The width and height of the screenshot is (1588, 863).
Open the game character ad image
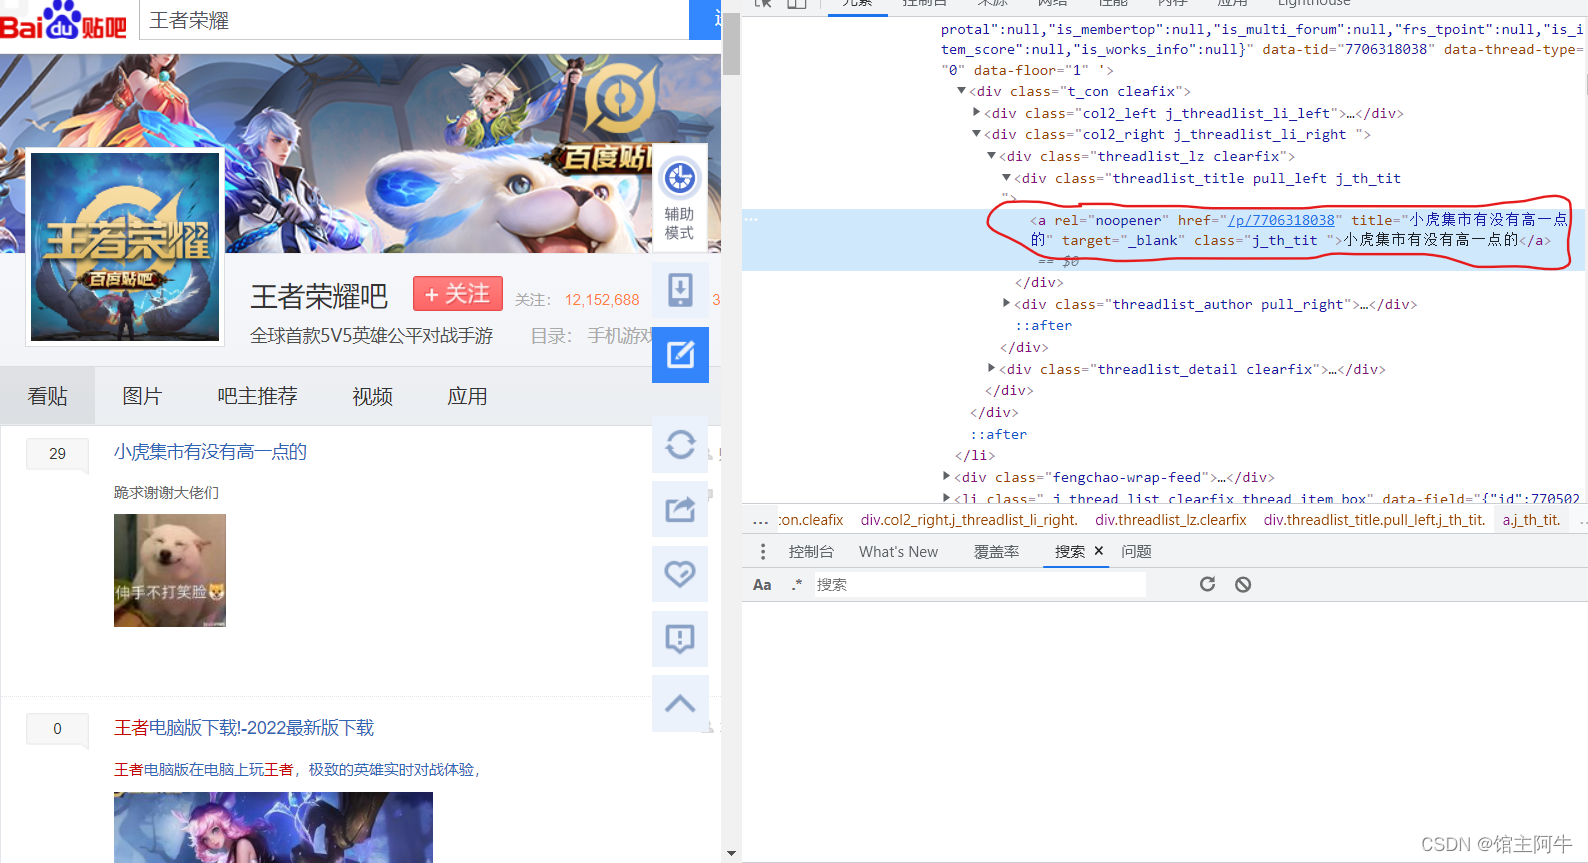coord(273,827)
